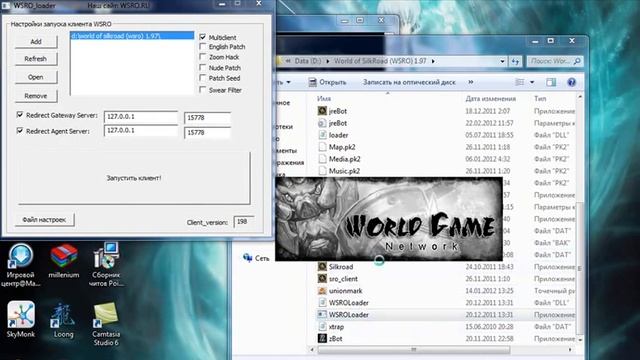Click Data (D:) breadcrumb
This screenshot has width=640, height=360.
[x=308, y=61]
